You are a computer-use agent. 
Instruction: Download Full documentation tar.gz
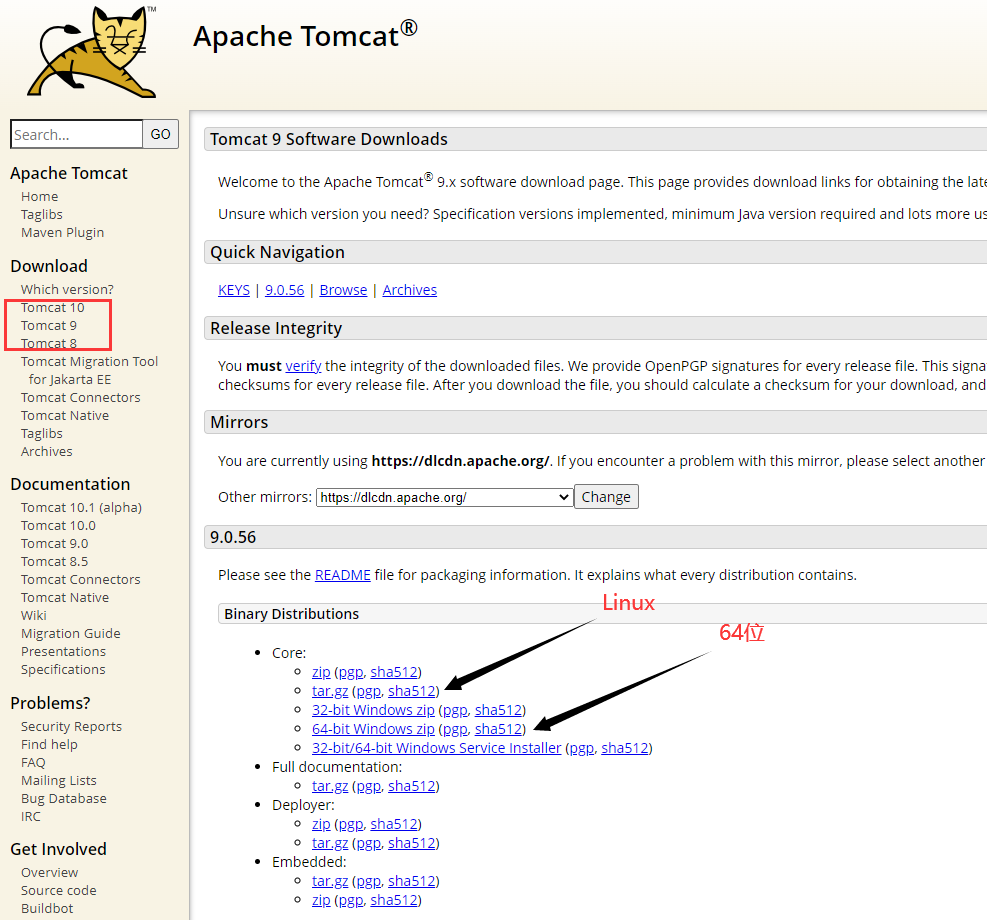[330, 786]
